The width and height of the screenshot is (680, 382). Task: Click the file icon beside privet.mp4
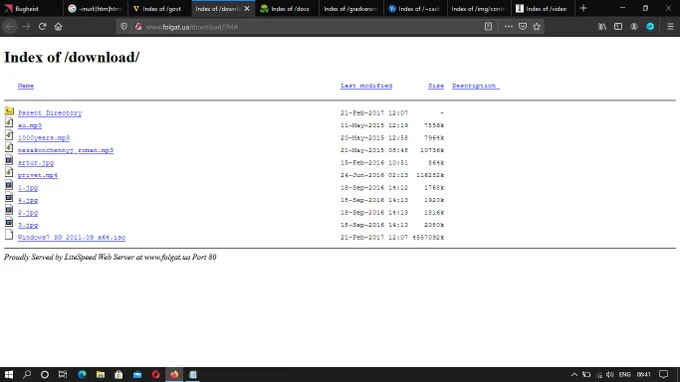tap(9, 172)
